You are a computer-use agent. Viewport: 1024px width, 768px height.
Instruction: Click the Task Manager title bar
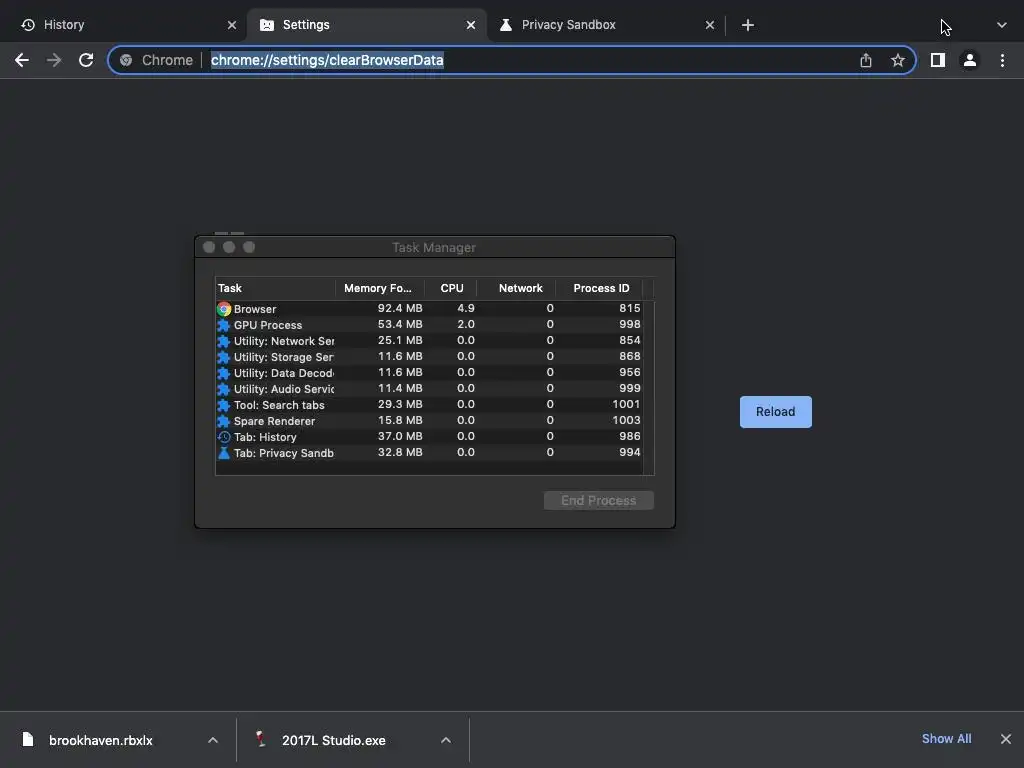coord(434,247)
